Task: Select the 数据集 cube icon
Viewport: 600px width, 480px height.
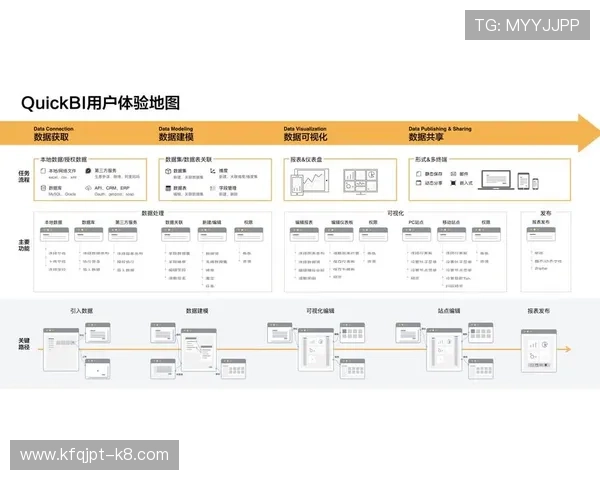Action: click(x=168, y=171)
